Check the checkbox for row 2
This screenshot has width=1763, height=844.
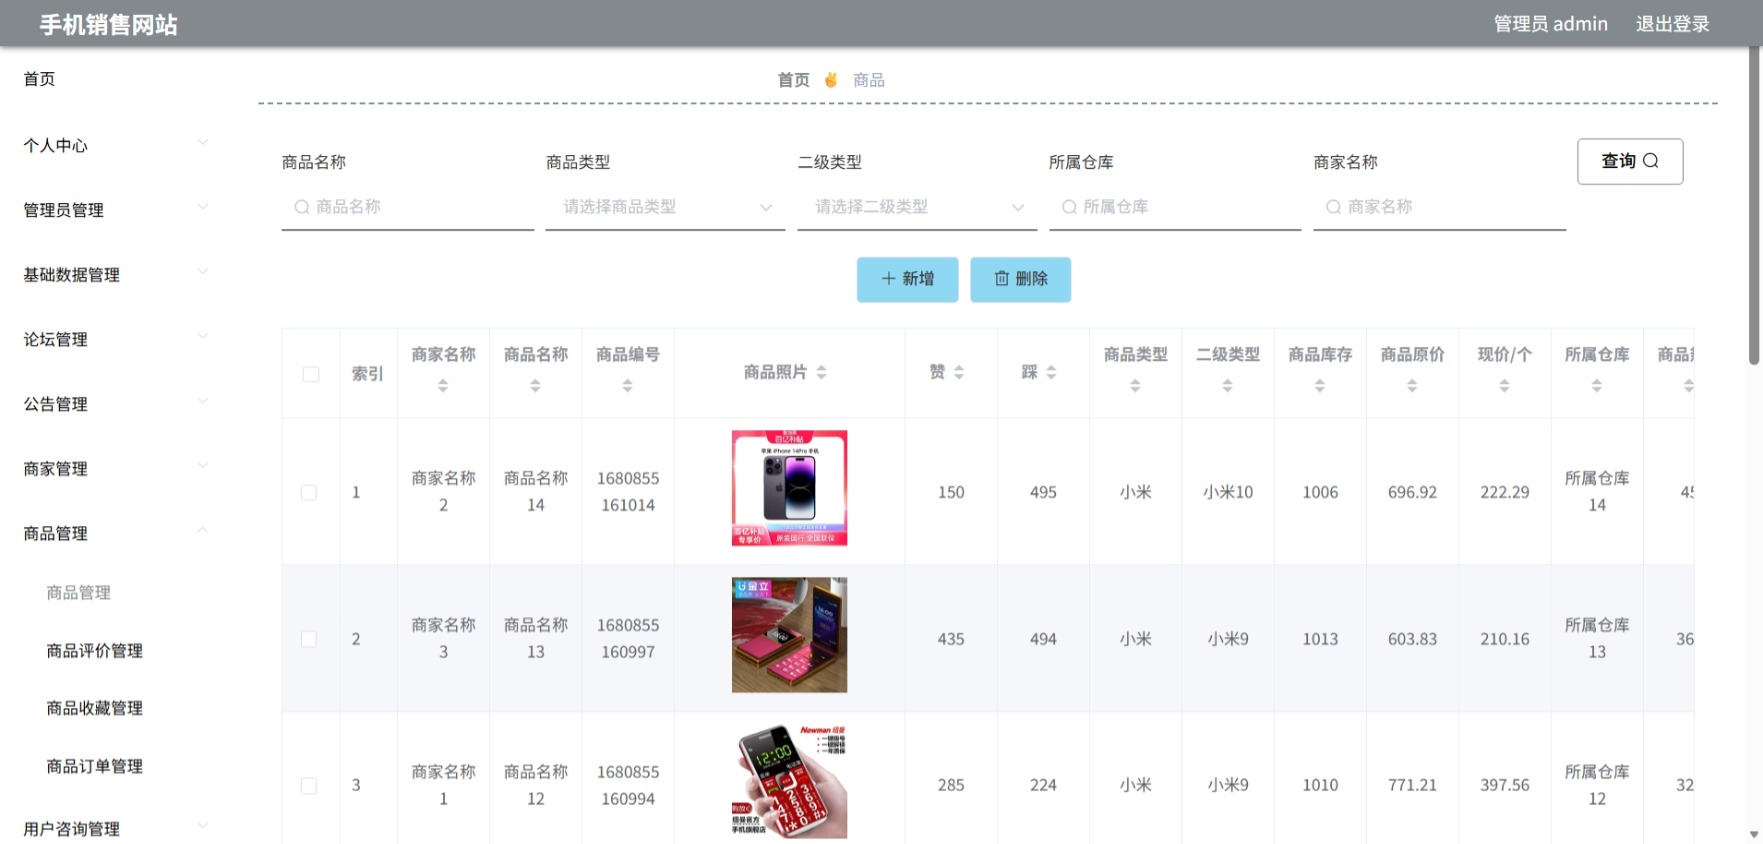[x=309, y=639]
